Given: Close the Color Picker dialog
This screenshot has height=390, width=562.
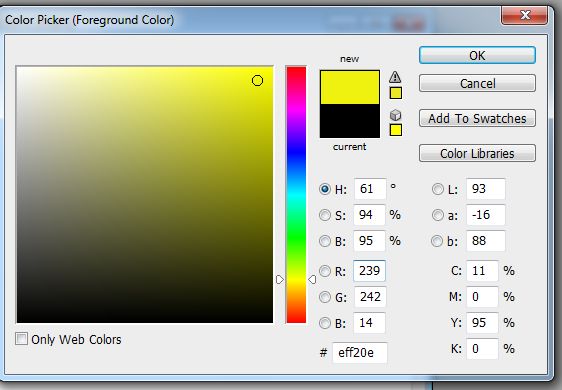Looking at the screenshot, I should click(525, 15).
